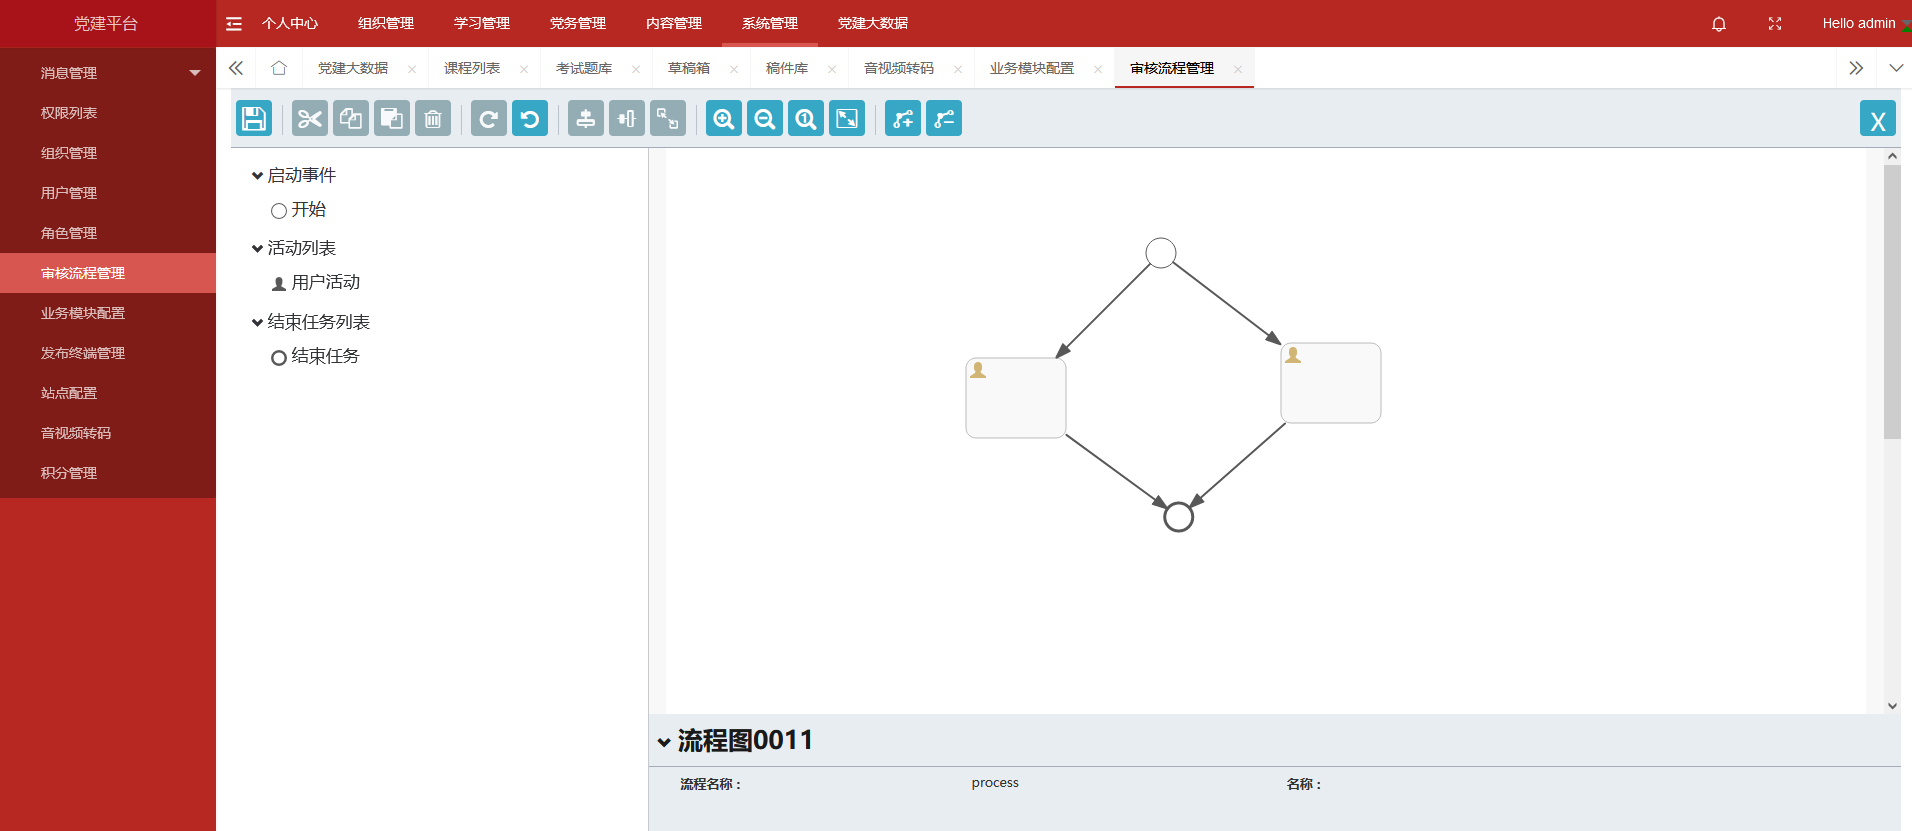Click the zoom to fit icon
Screen dimensions: 1912x831
coord(847,119)
